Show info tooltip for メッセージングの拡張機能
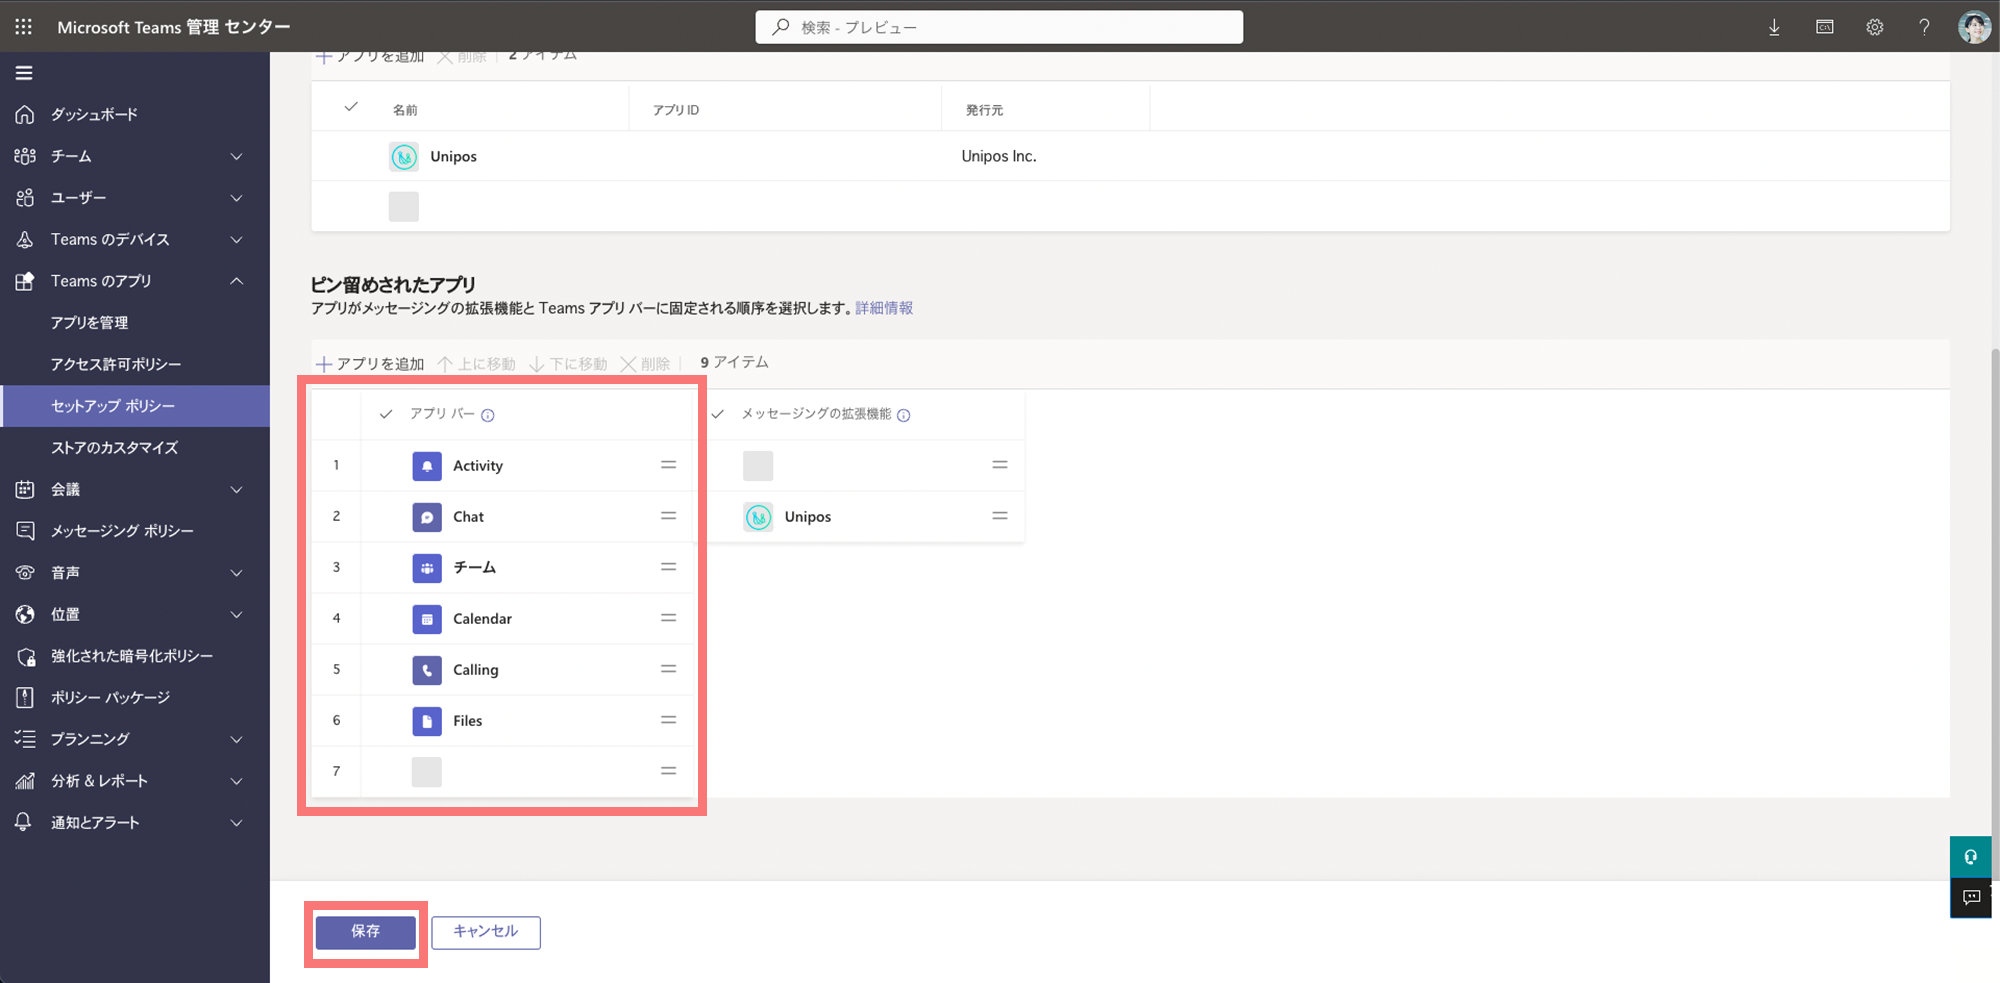Viewport: 2000px width, 983px height. click(904, 415)
